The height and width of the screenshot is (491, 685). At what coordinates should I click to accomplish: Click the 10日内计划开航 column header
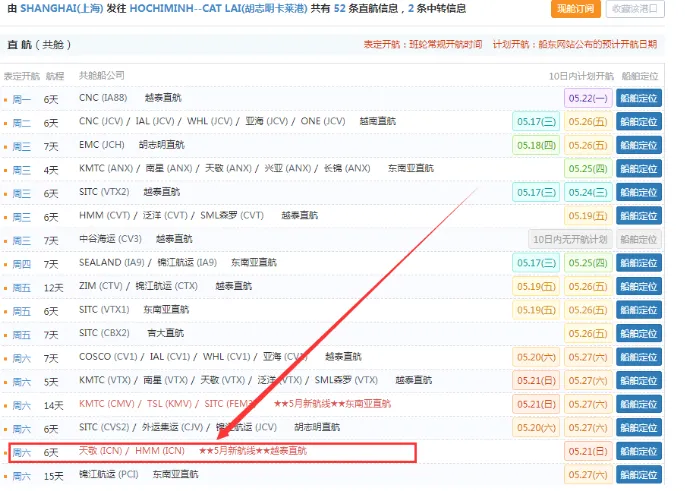(581, 76)
